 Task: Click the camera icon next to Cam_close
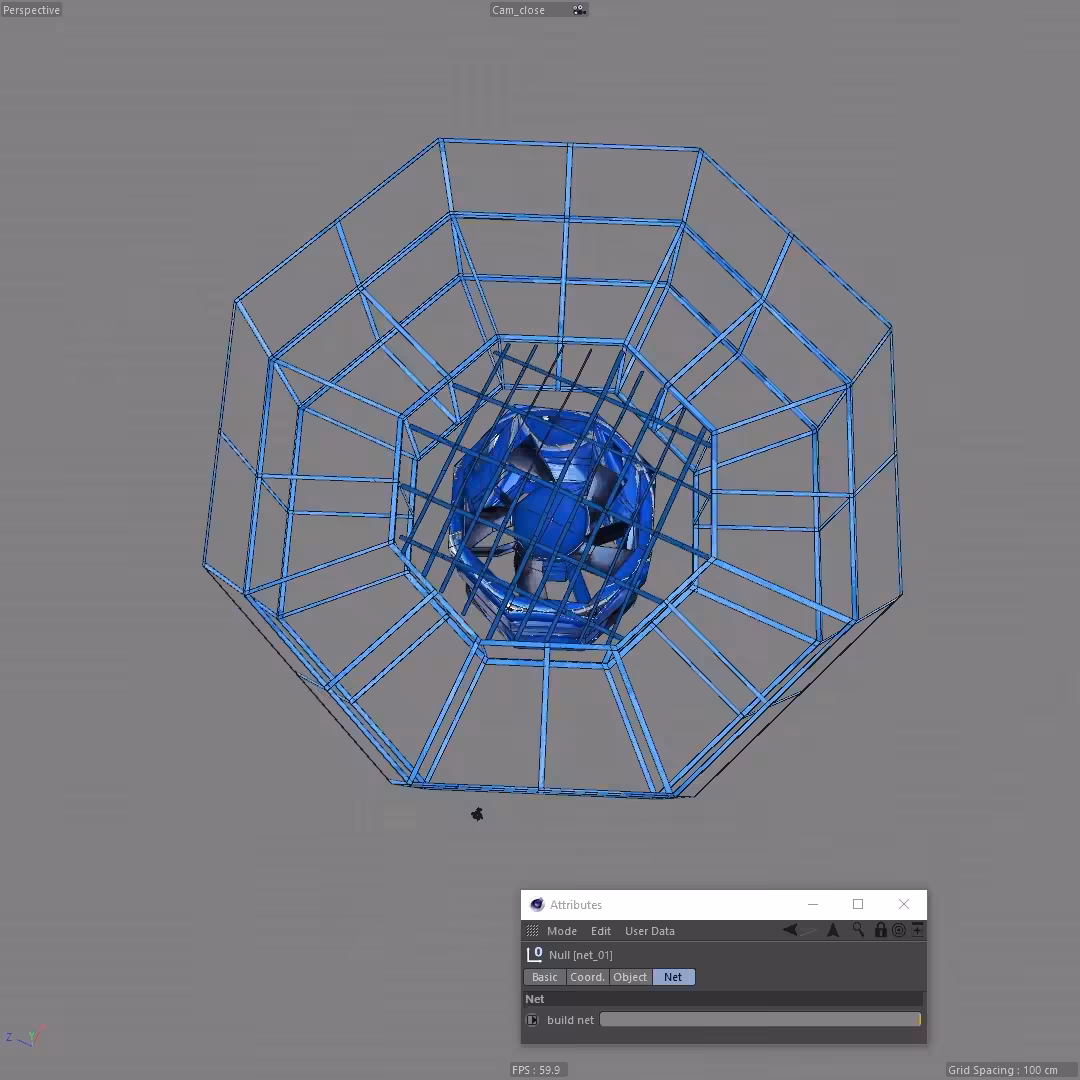(579, 10)
